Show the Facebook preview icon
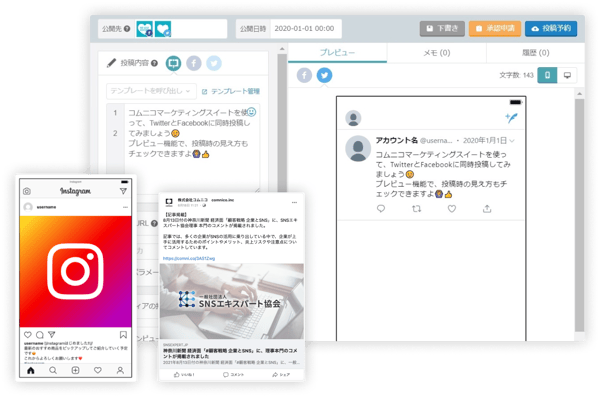600x397 pixels. 304,75
